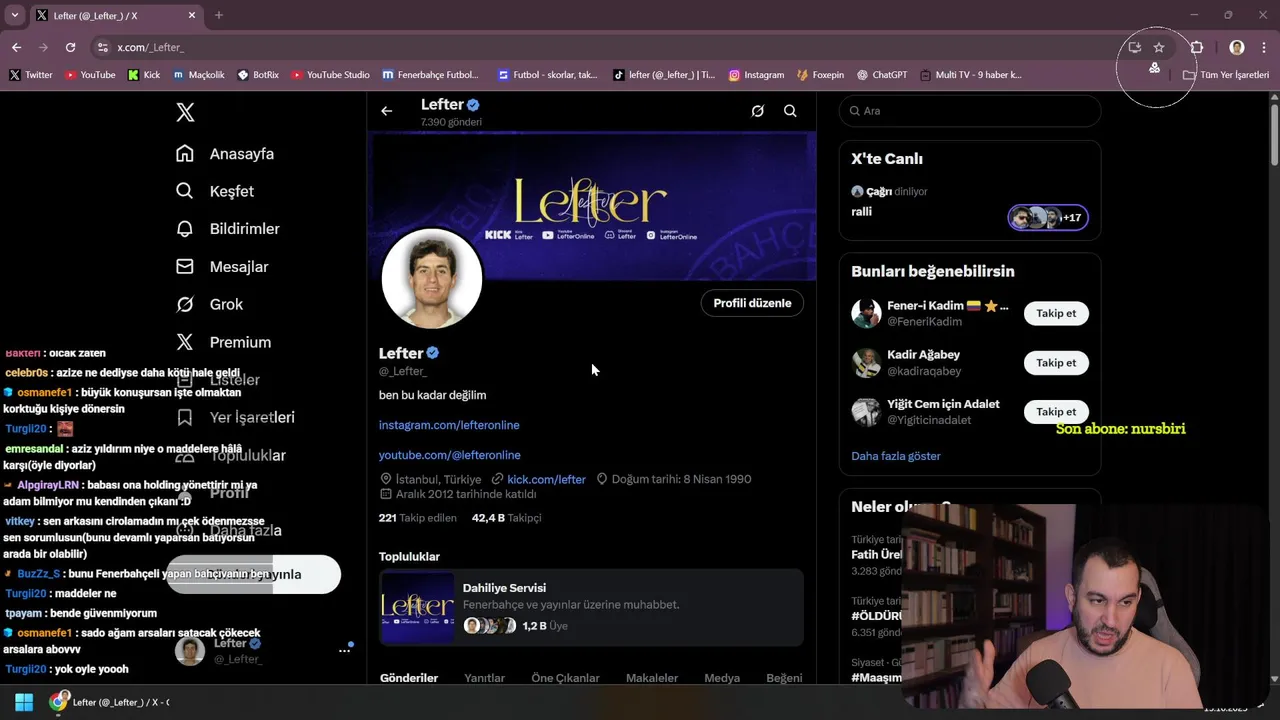Open Bildirimler notifications
The width and height of the screenshot is (1280, 720).
[x=228, y=229]
